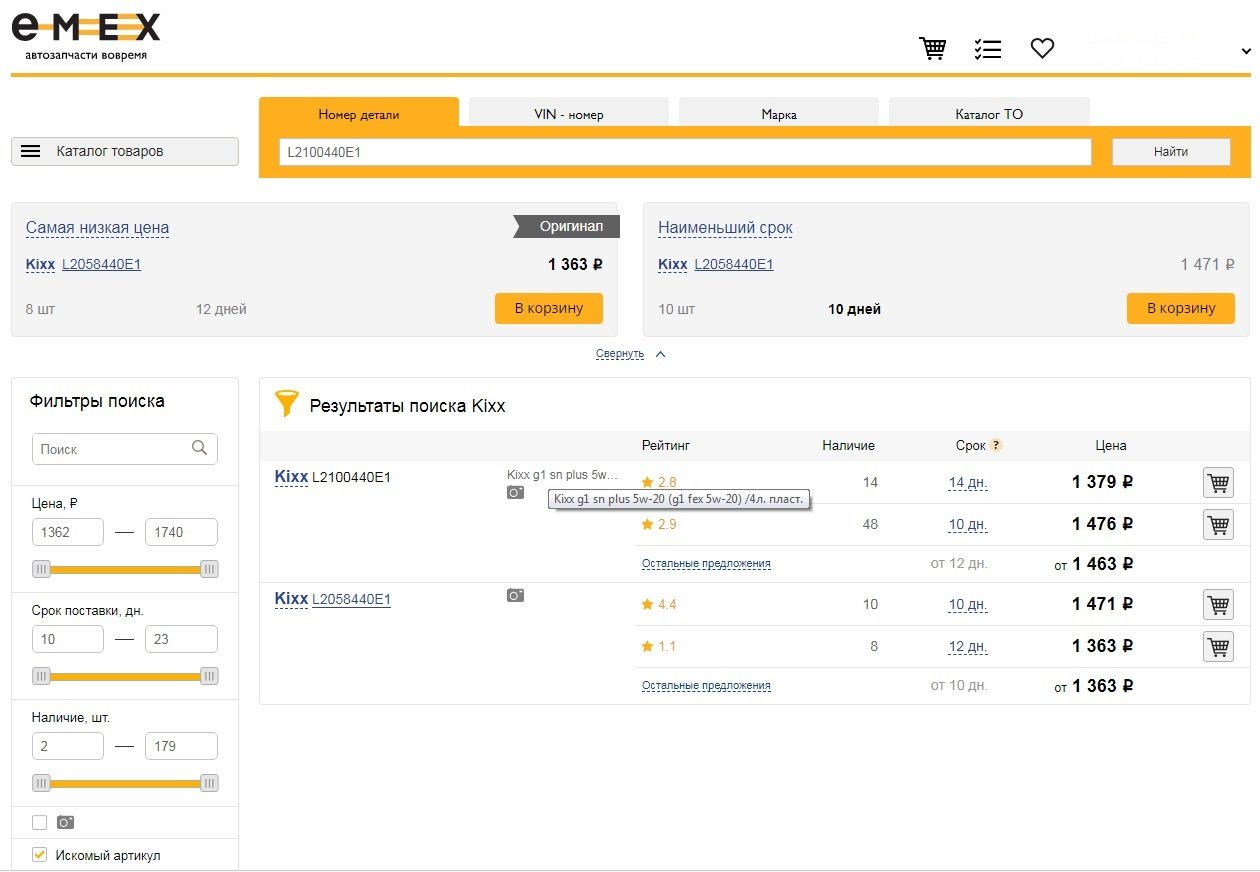Open Самая низкая цена heading link
The height and width of the screenshot is (872, 1260).
pos(98,228)
